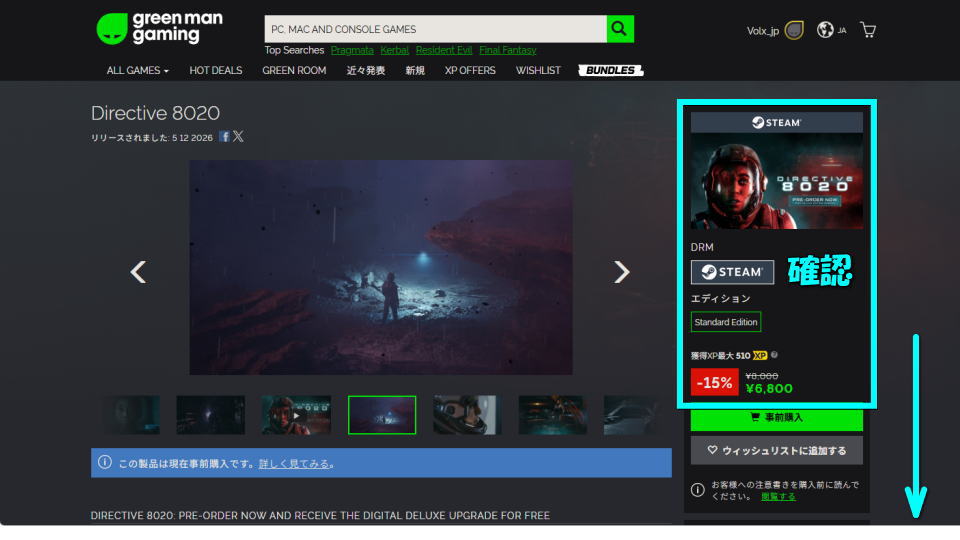The height and width of the screenshot is (540, 960).
Task: Show next screenshot with right arrow
Action: (622, 272)
